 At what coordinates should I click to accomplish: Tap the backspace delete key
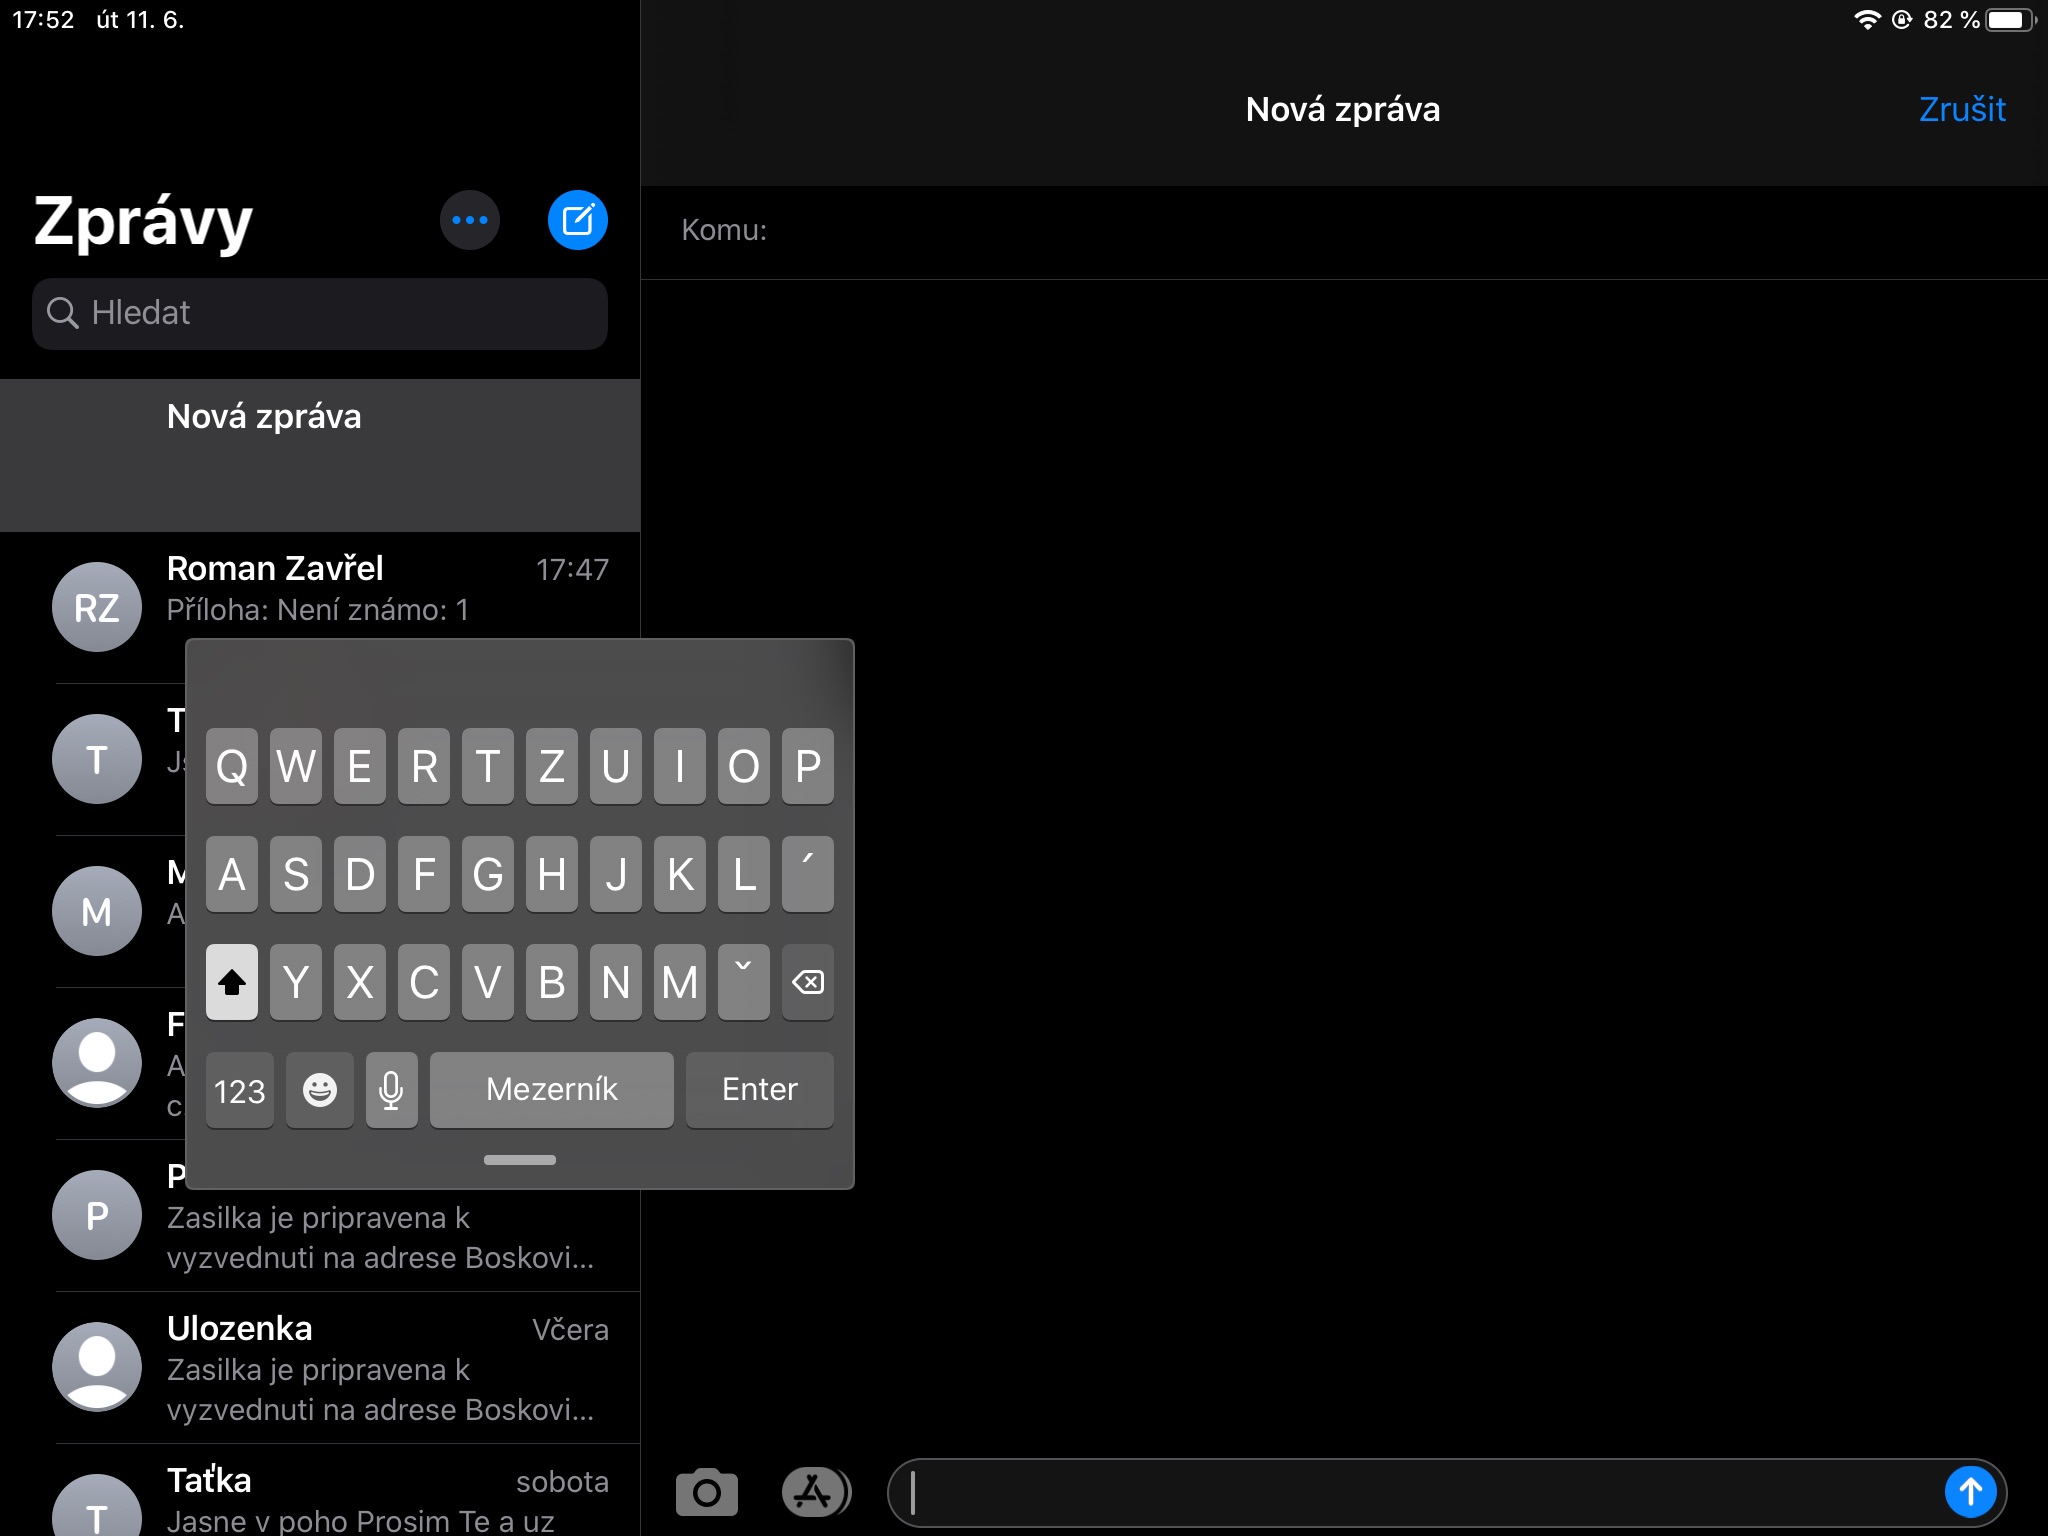click(x=808, y=982)
